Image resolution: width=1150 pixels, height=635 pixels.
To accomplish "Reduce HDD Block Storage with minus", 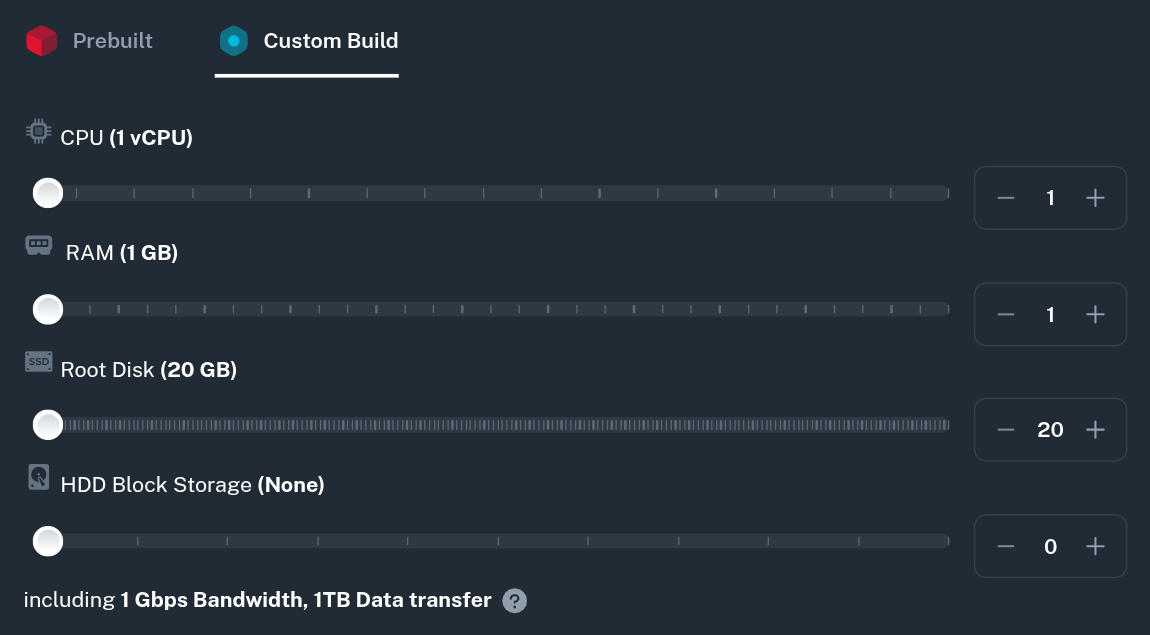I will [x=1006, y=546].
